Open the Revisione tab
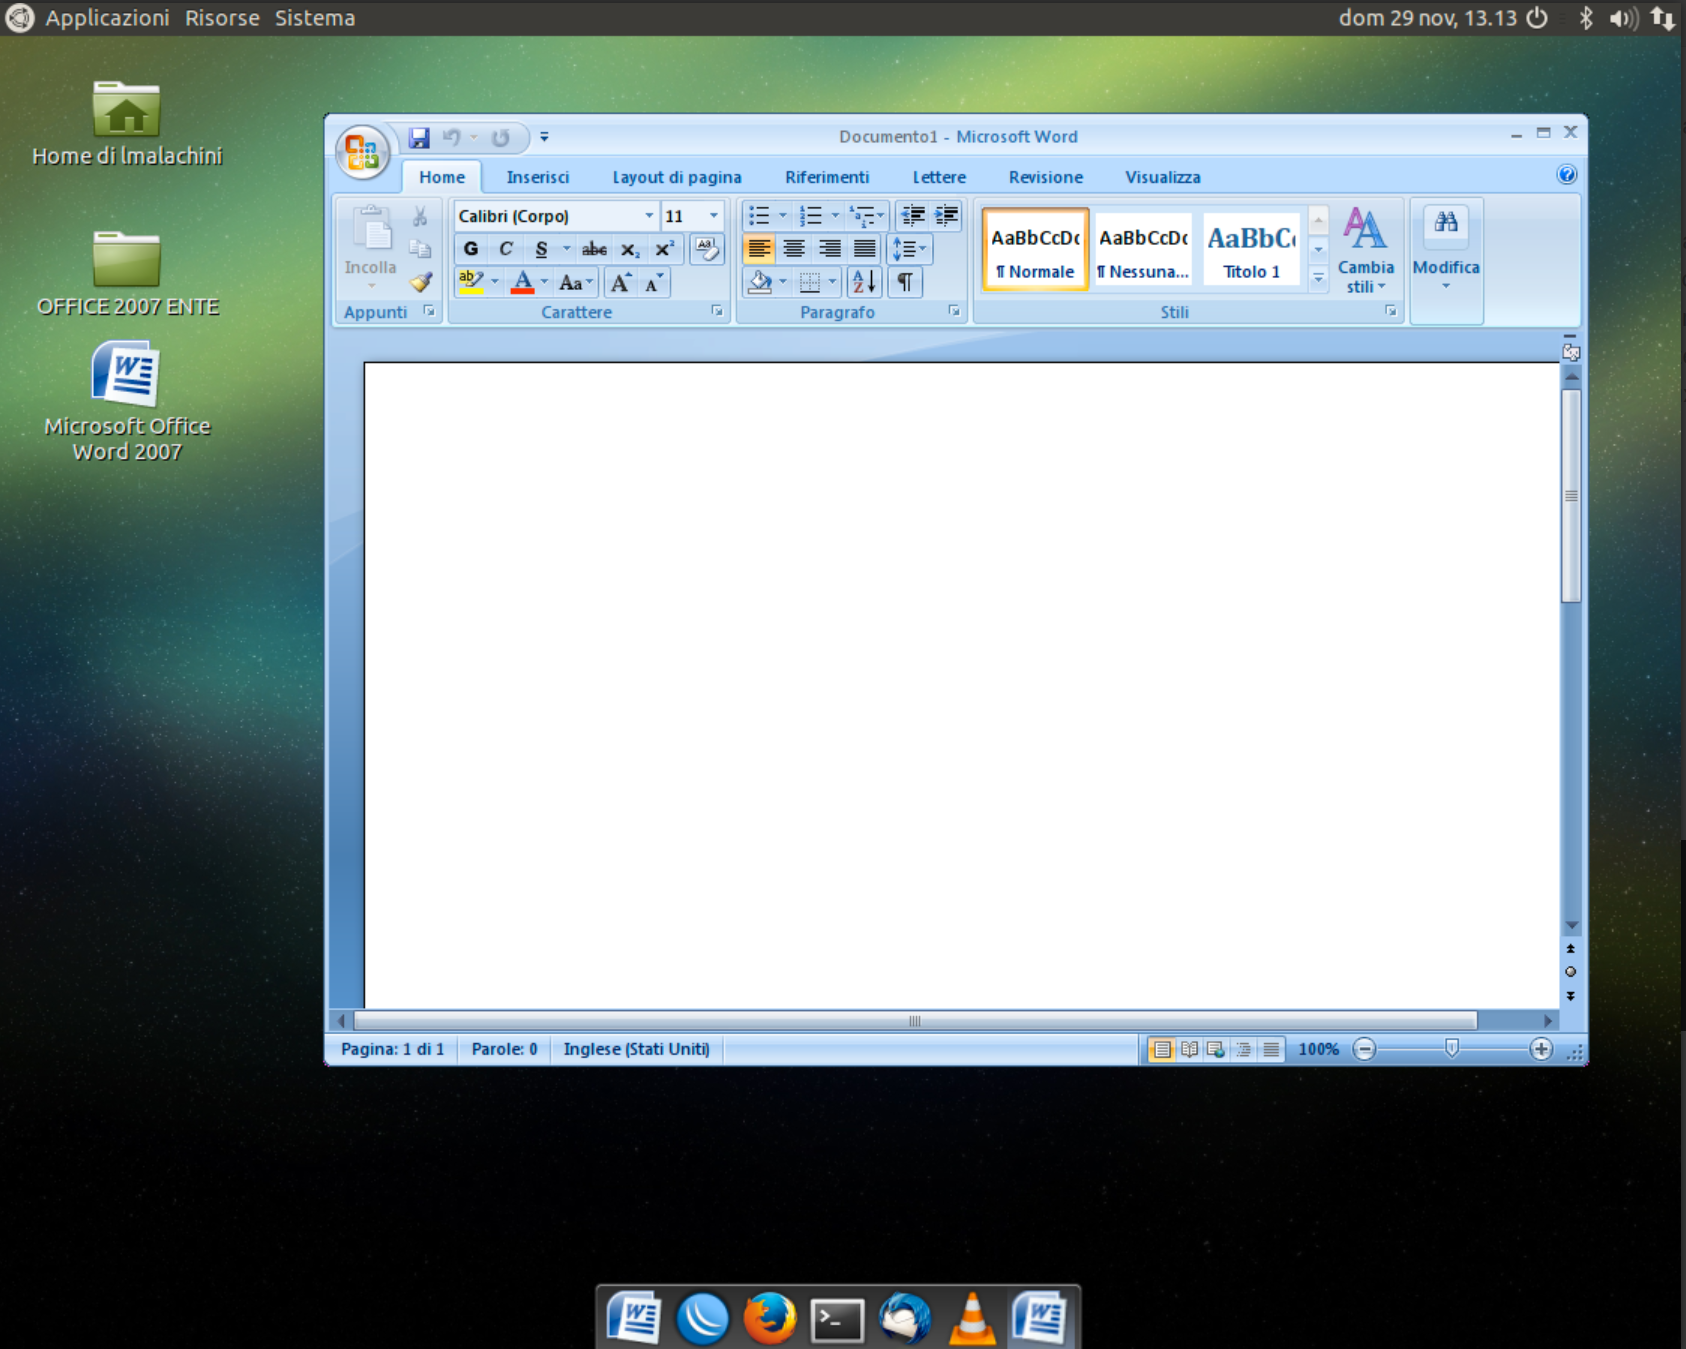 tap(1046, 177)
